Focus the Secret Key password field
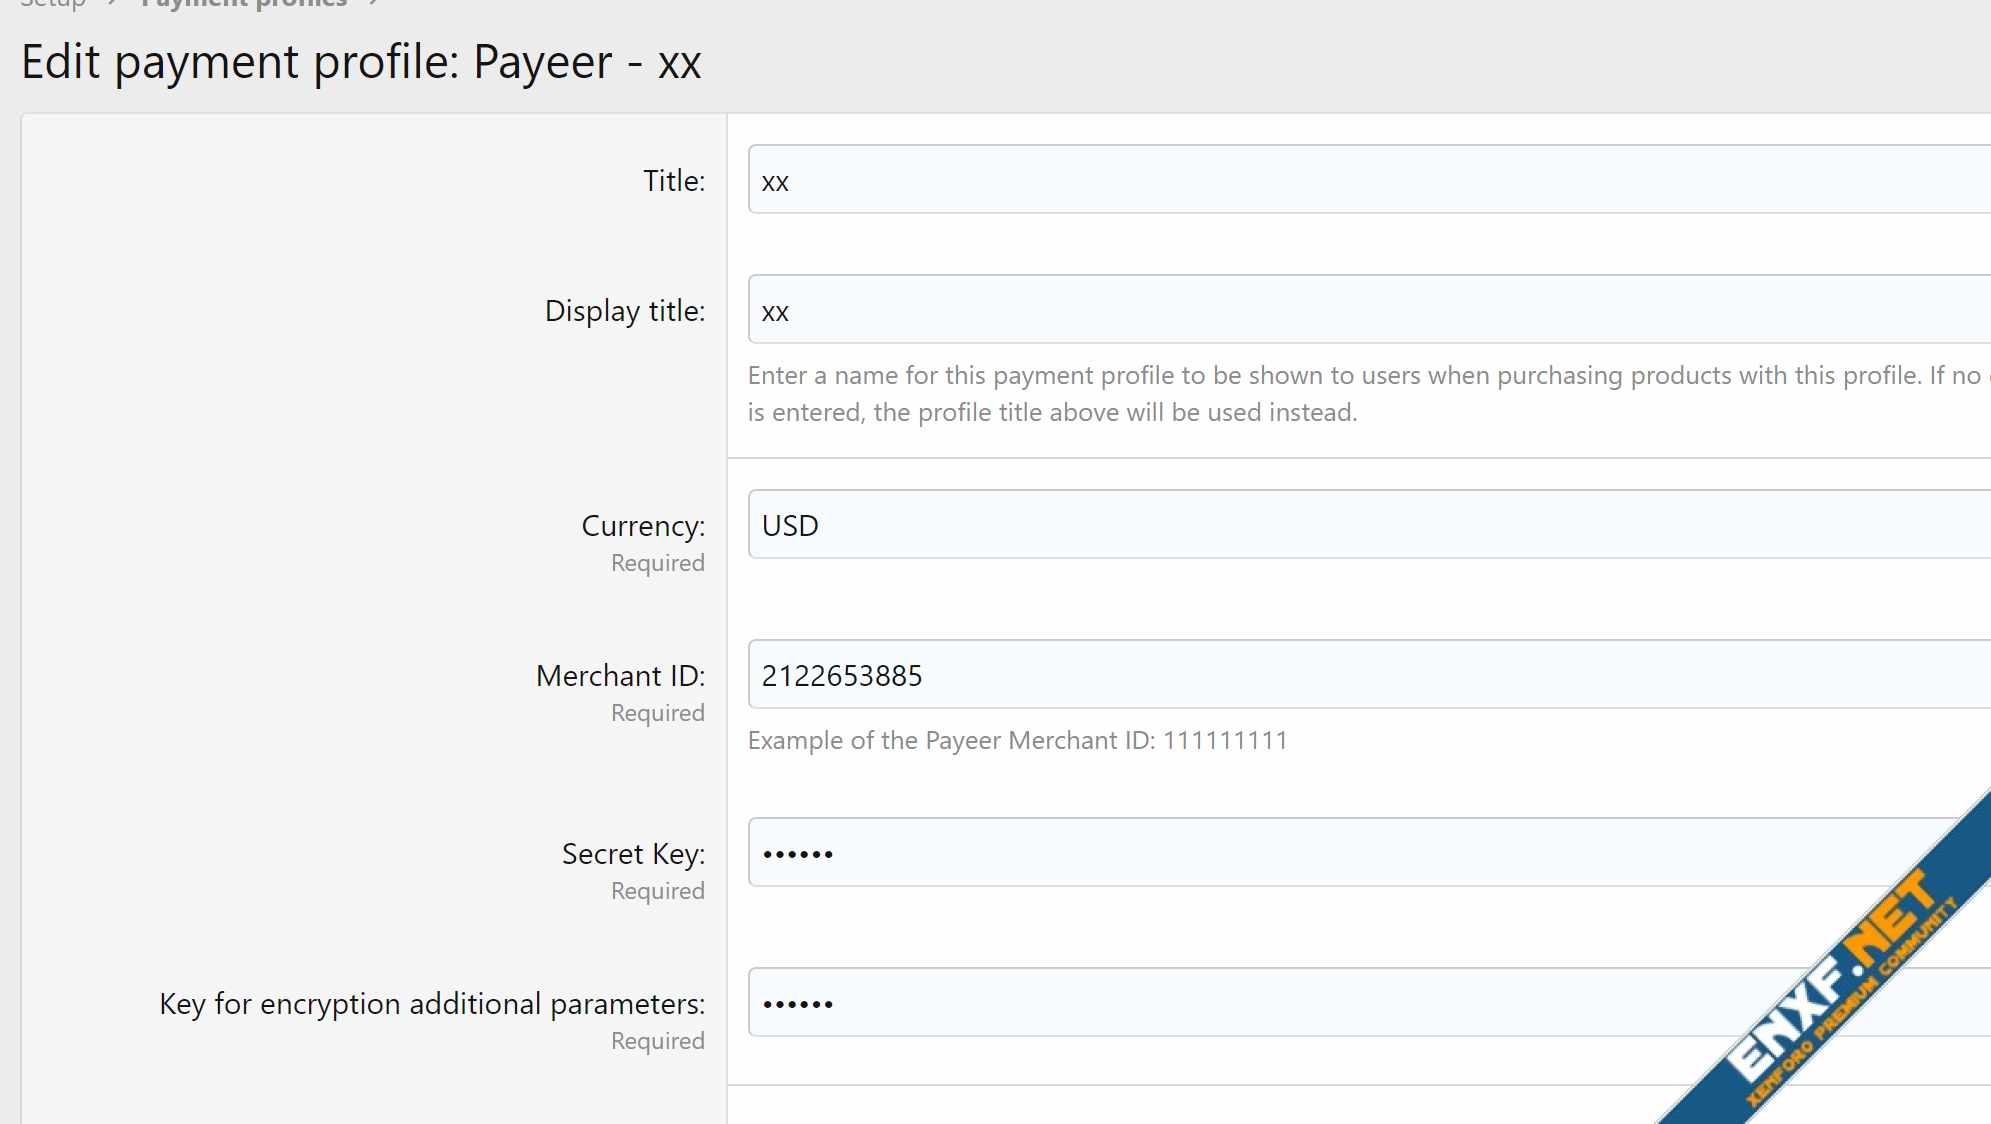The height and width of the screenshot is (1124, 1991). (1369, 853)
